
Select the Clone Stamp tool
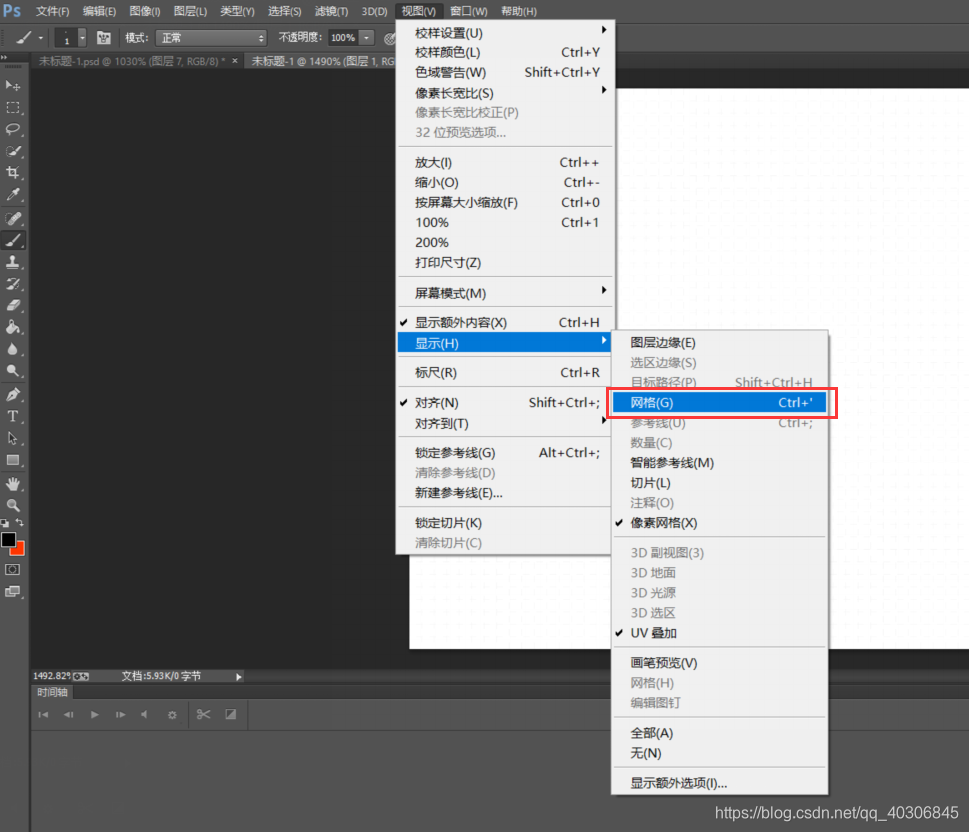[x=12, y=262]
